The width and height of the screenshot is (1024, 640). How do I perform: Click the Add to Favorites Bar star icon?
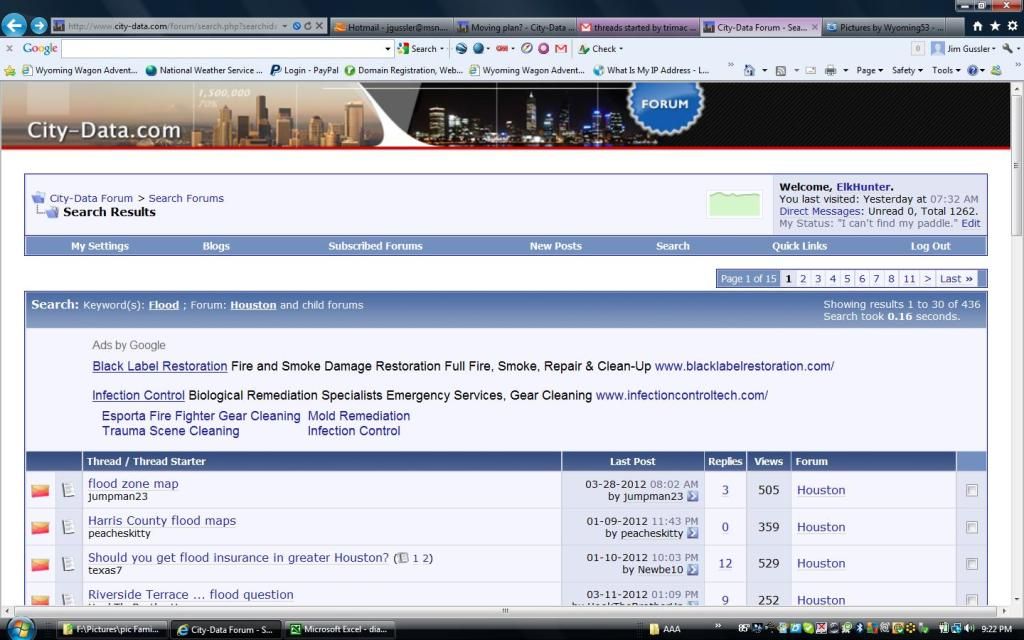[10, 70]
